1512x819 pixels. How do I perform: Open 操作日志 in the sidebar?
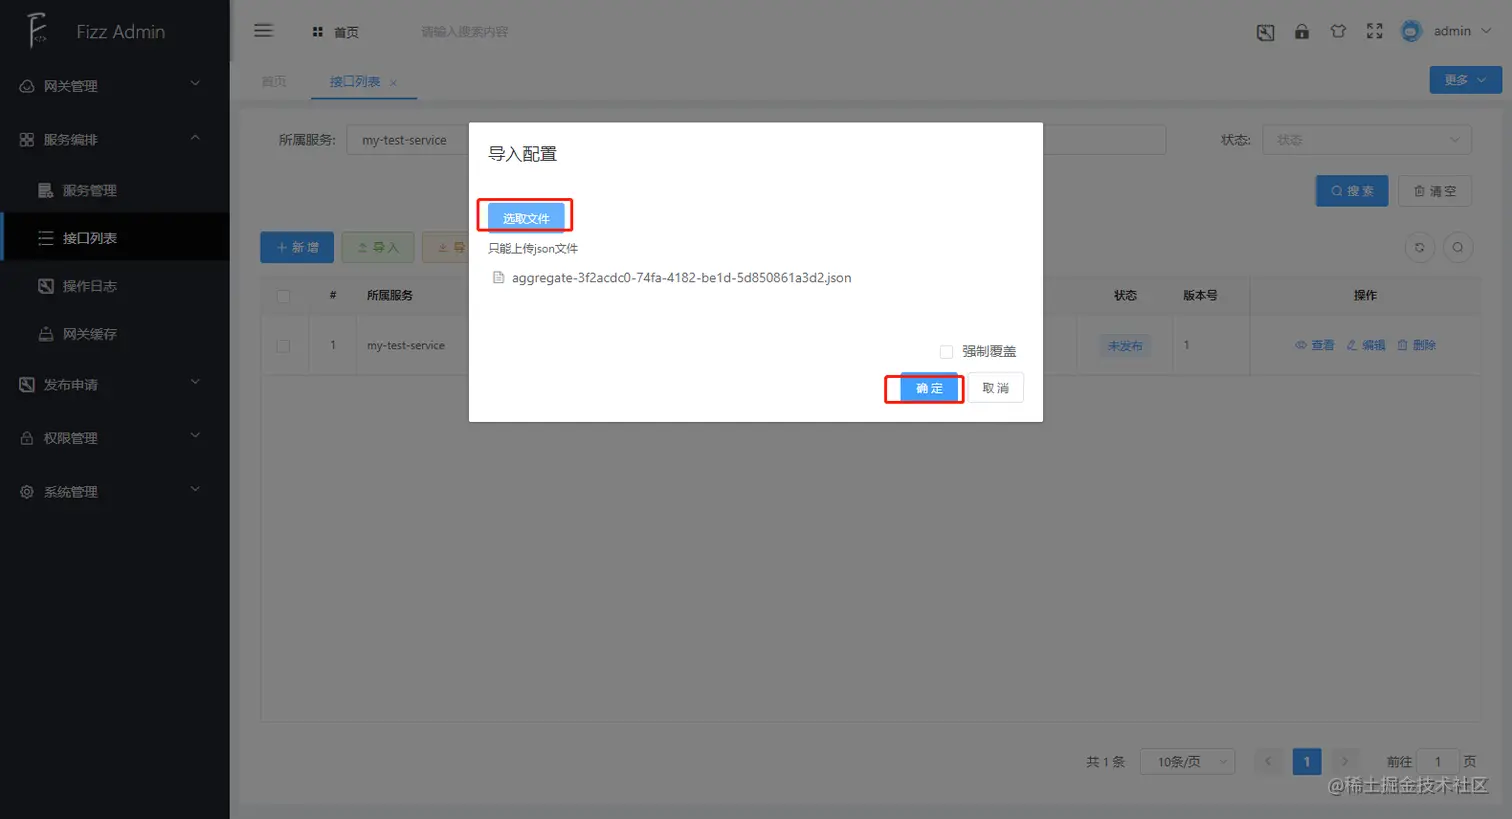tap(115, 286)
